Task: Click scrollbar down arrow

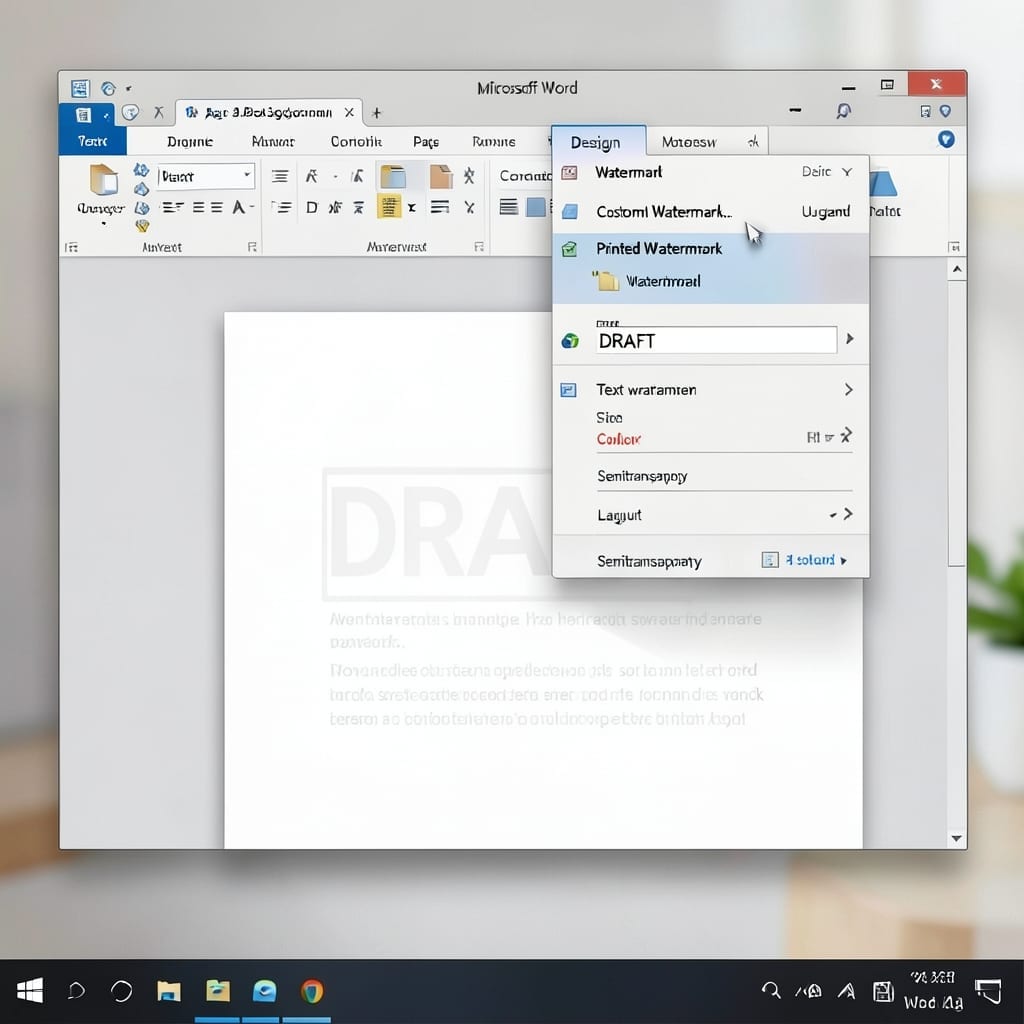Action: [x=957, y=838]
